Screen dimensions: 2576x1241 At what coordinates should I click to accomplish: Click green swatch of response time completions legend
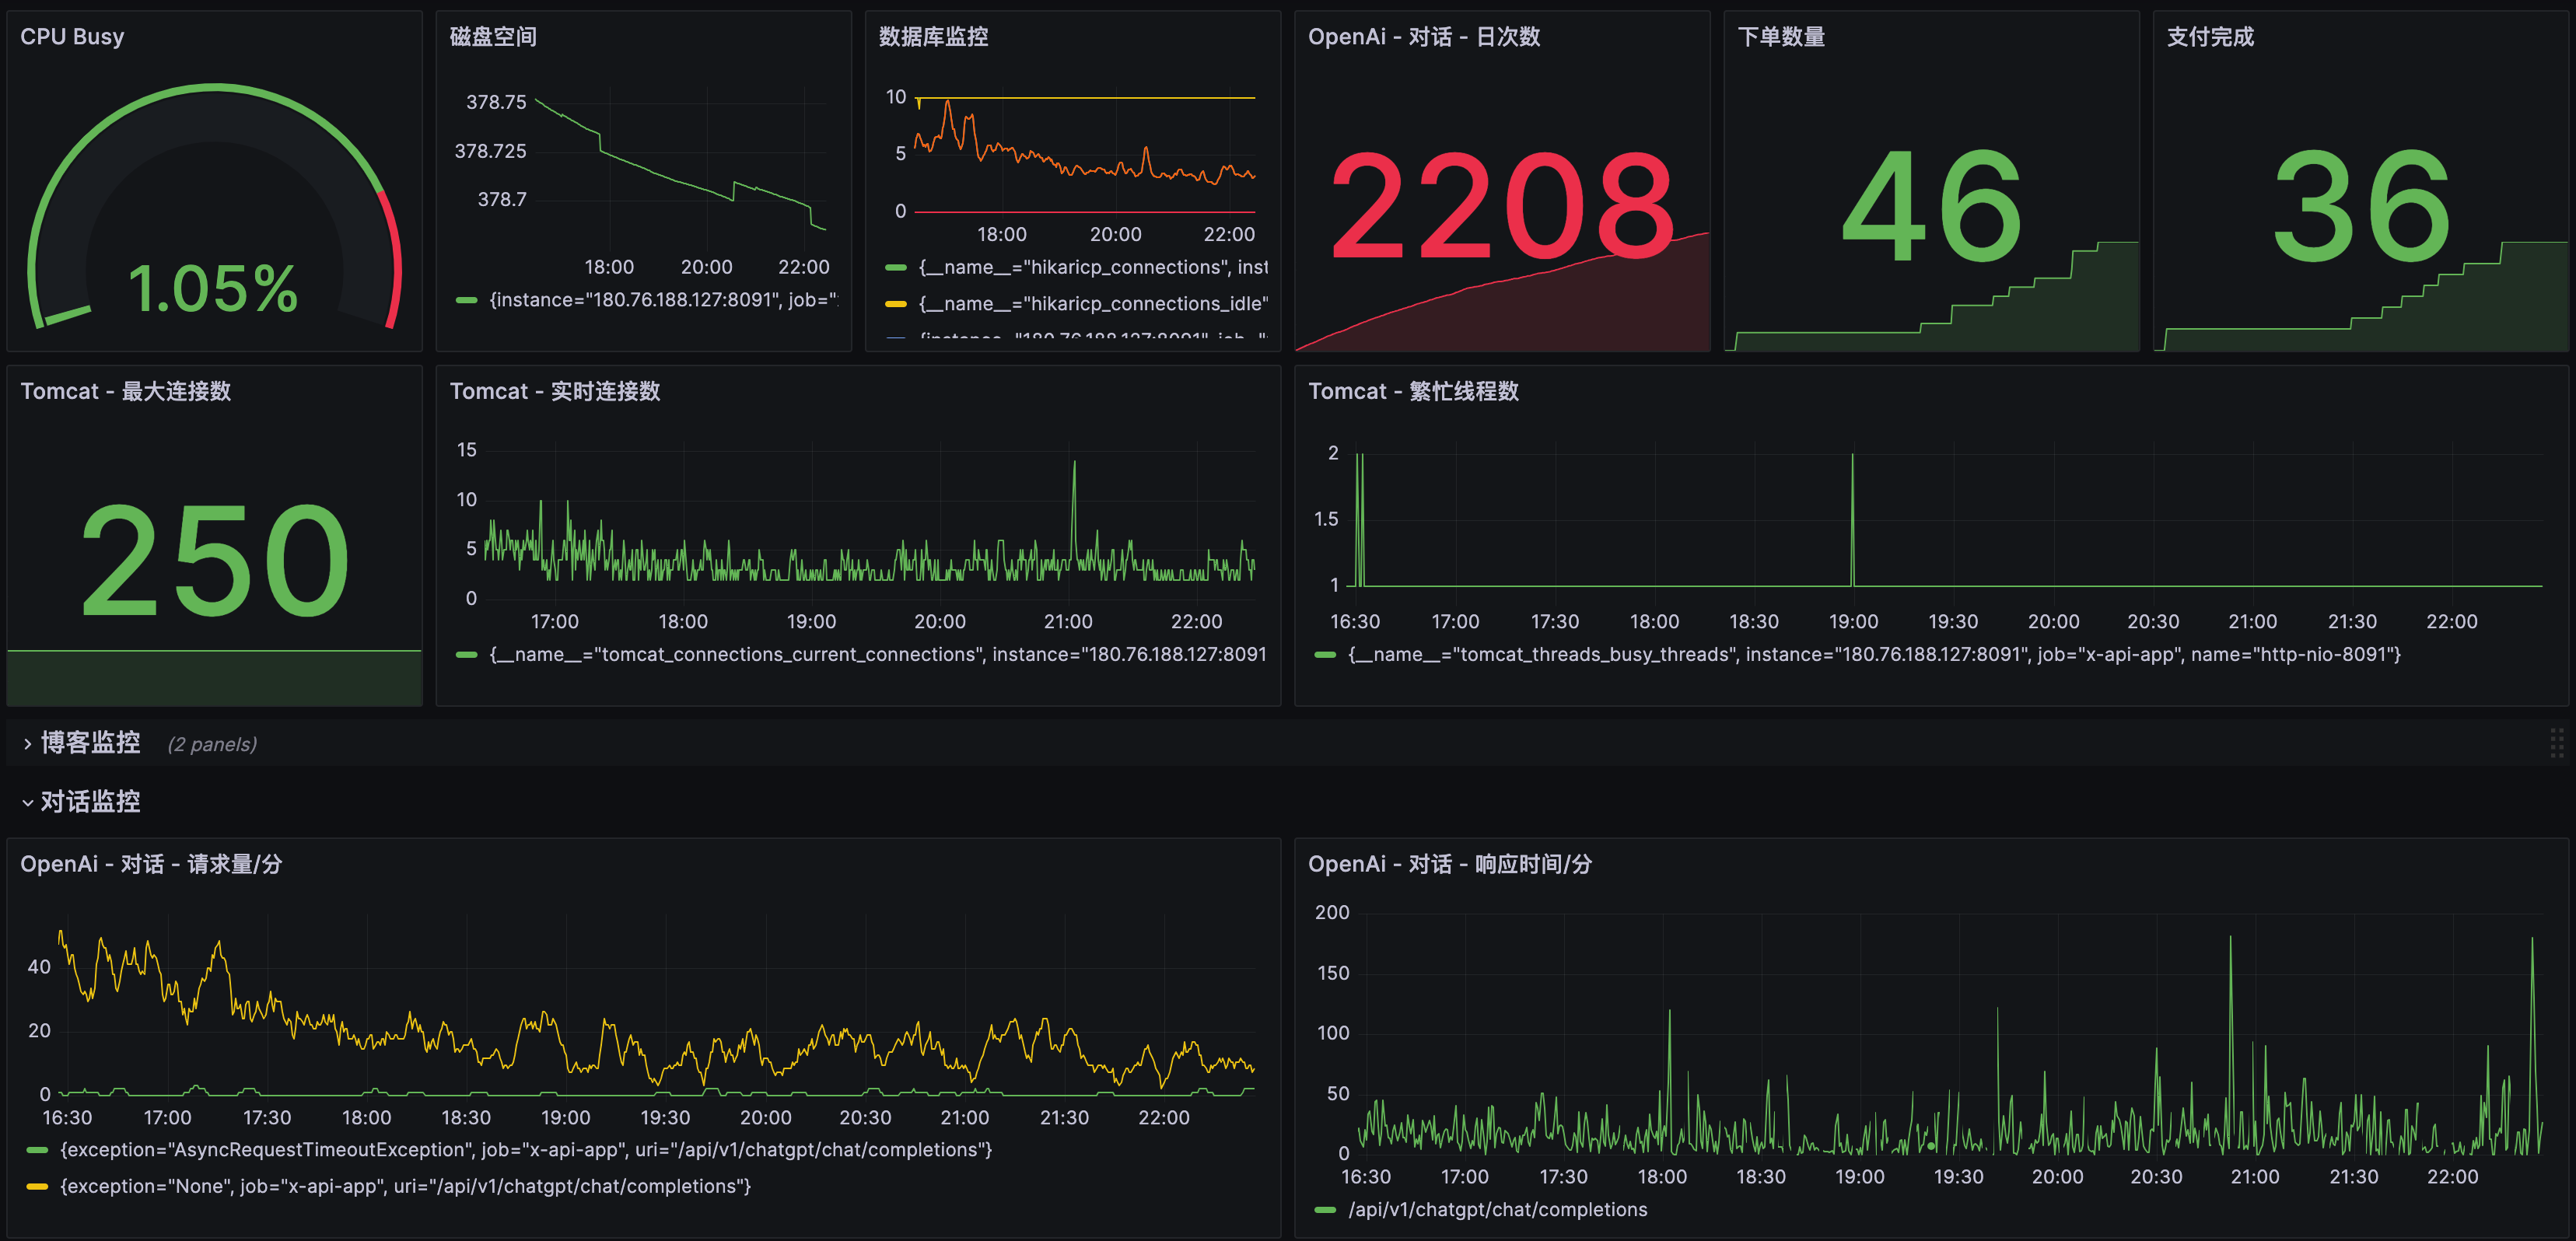1325,1210
